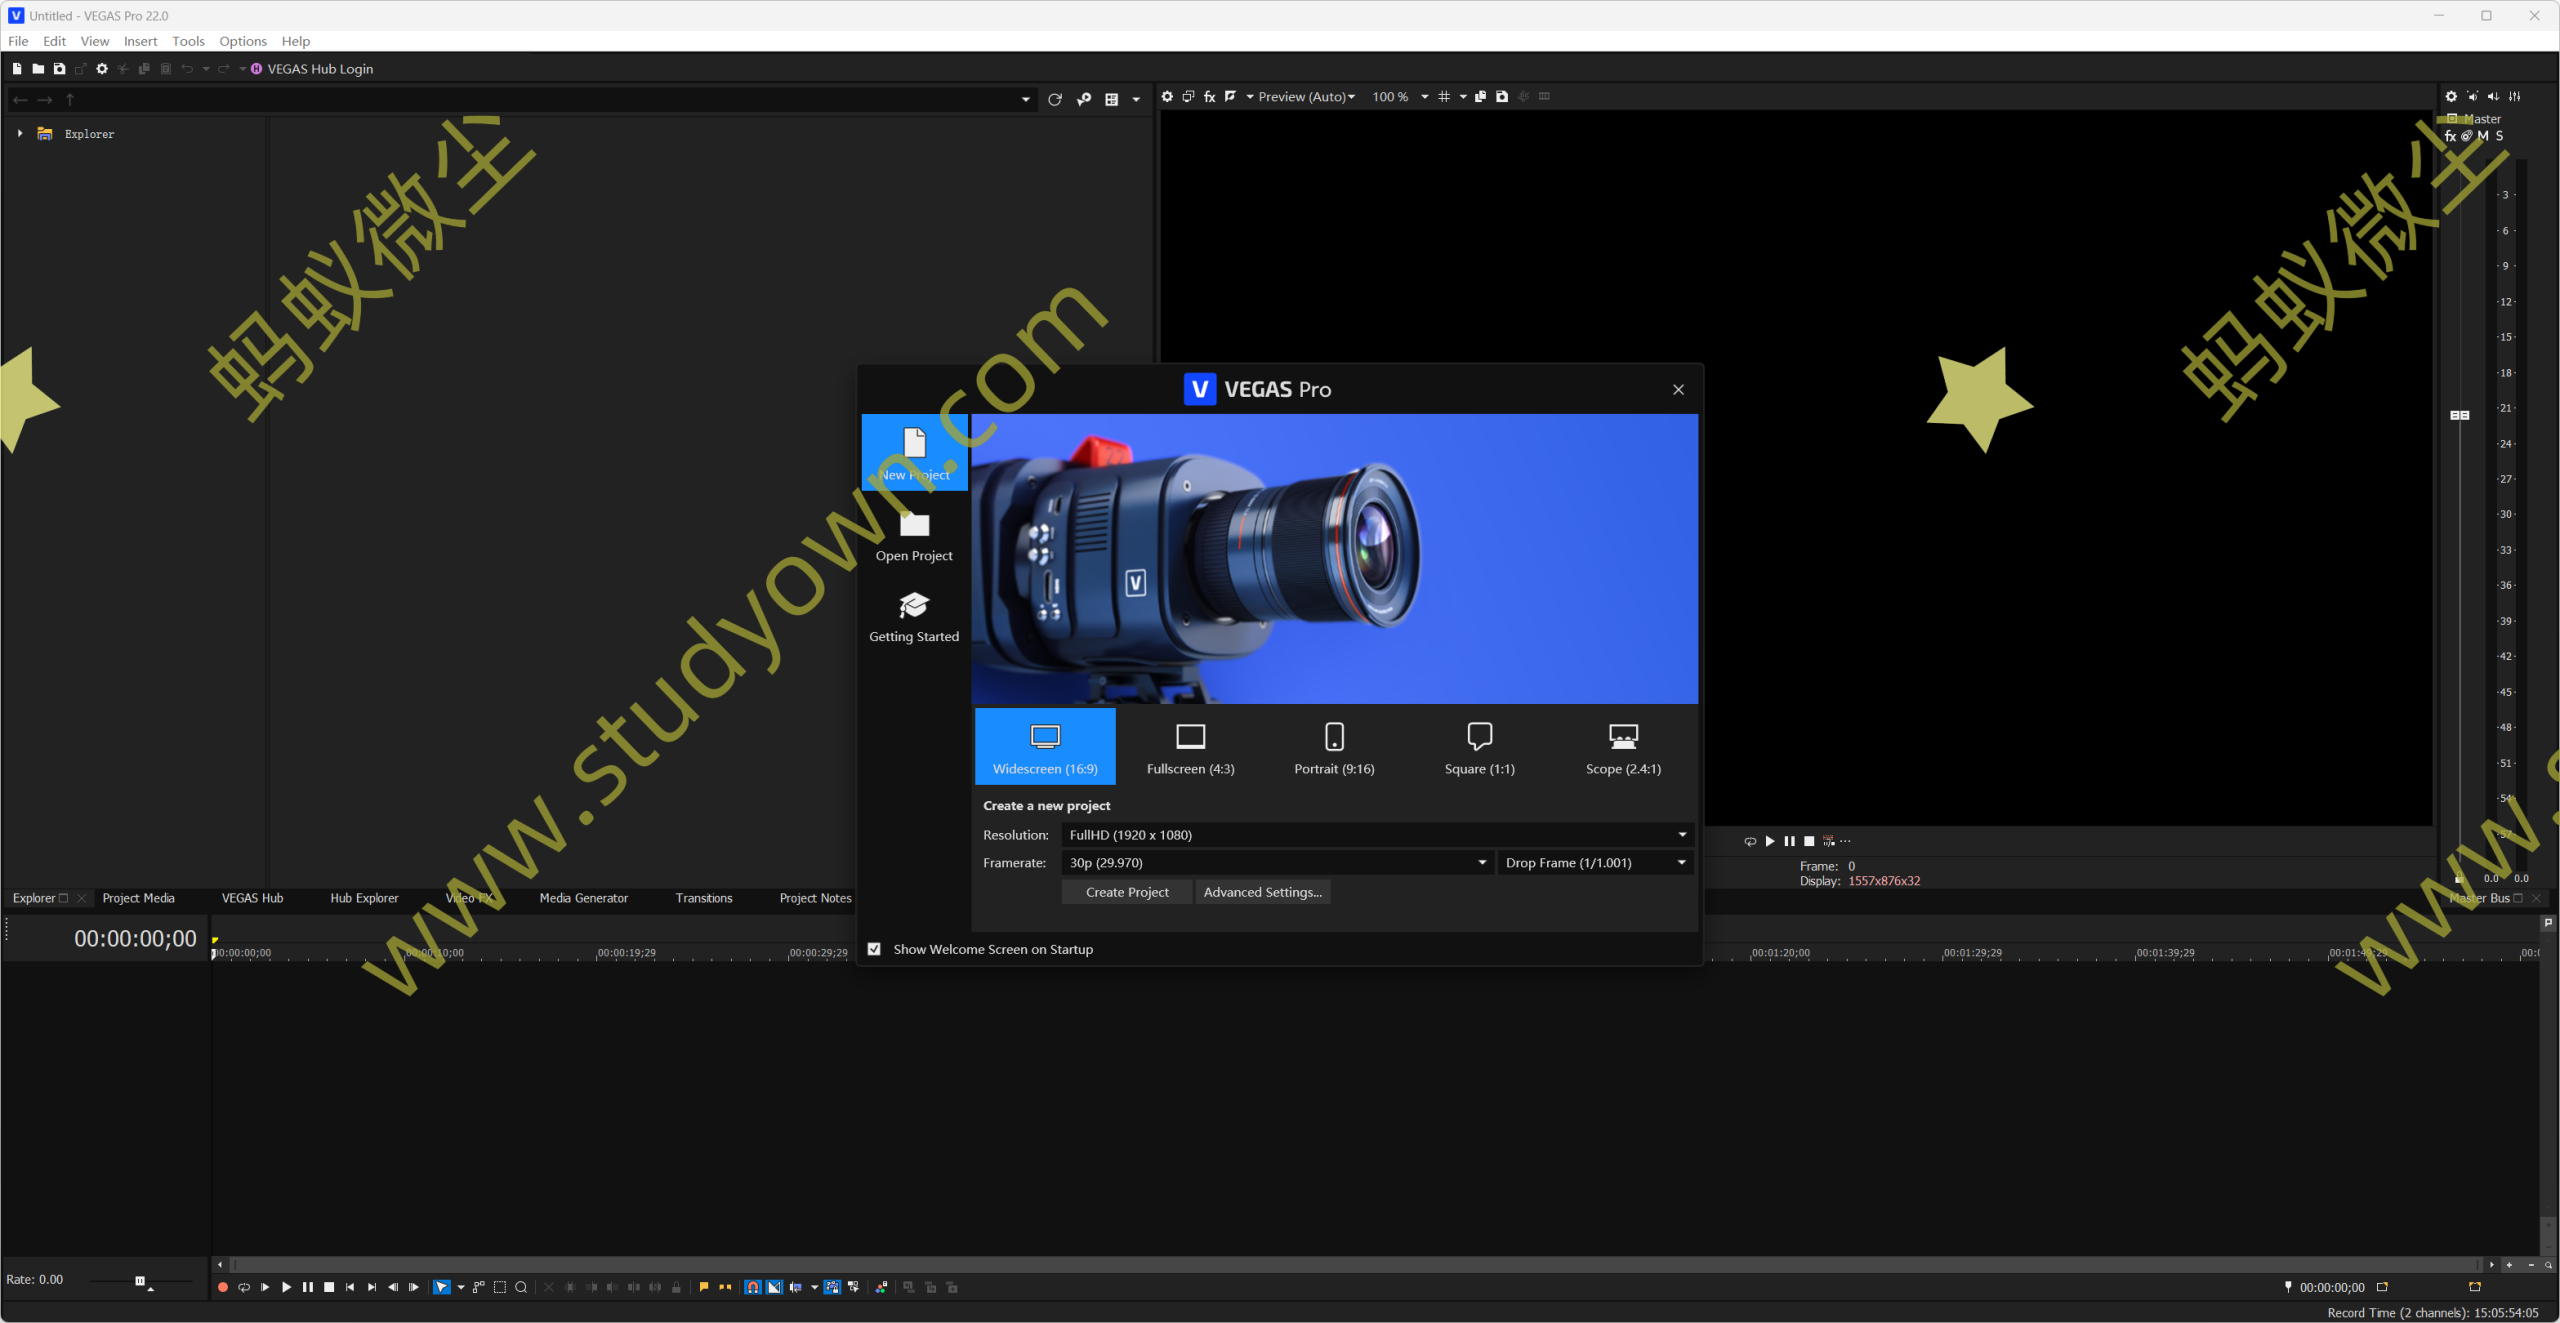
Task: Uncheck Show Welcome Screen on Startup
Action: (x=875, y=949)
